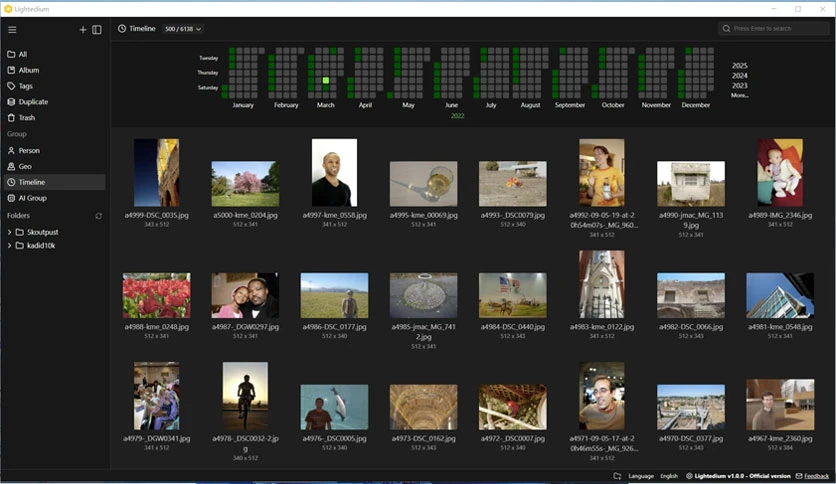Open thumbnail a5000-kme_0204.jpg
This screenshot has width=836, height=484.
pyautogui.click(x=245, y=184)
